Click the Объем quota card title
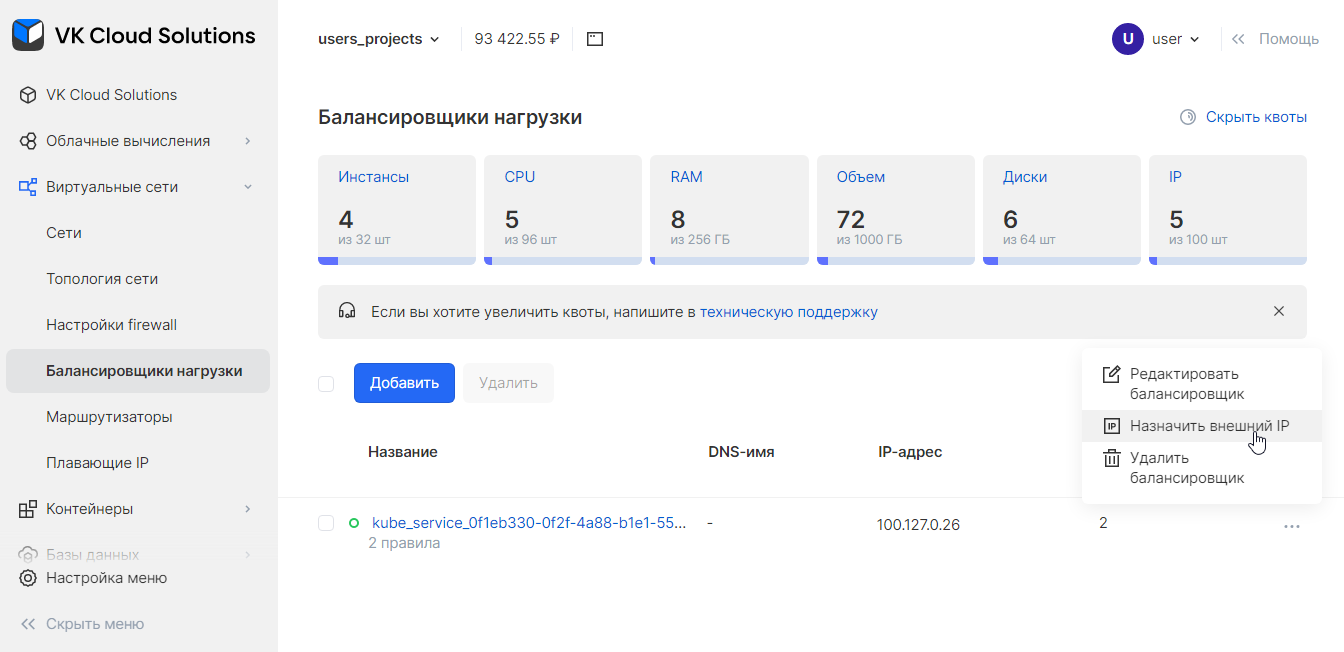 861,177
